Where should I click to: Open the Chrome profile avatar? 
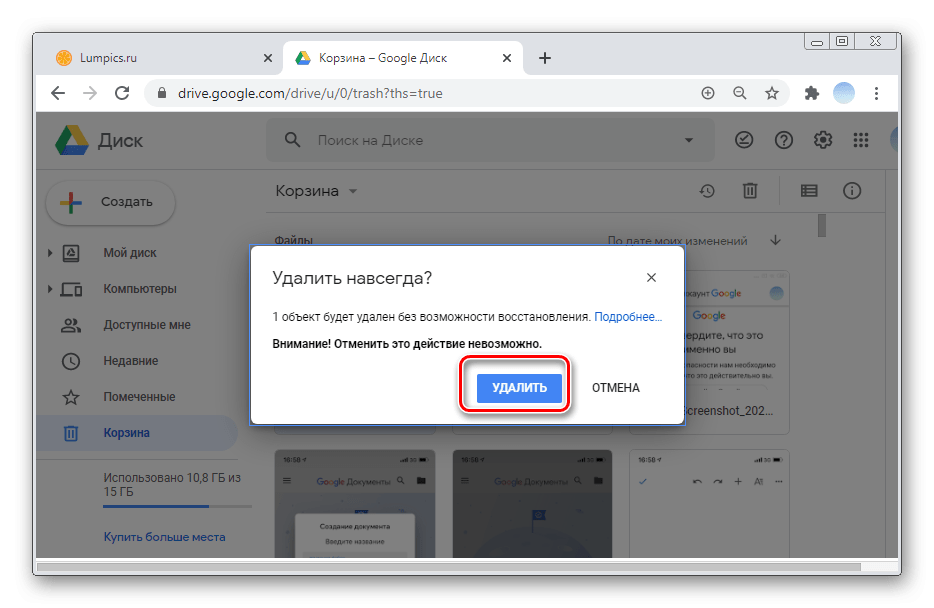click(843, 93)
